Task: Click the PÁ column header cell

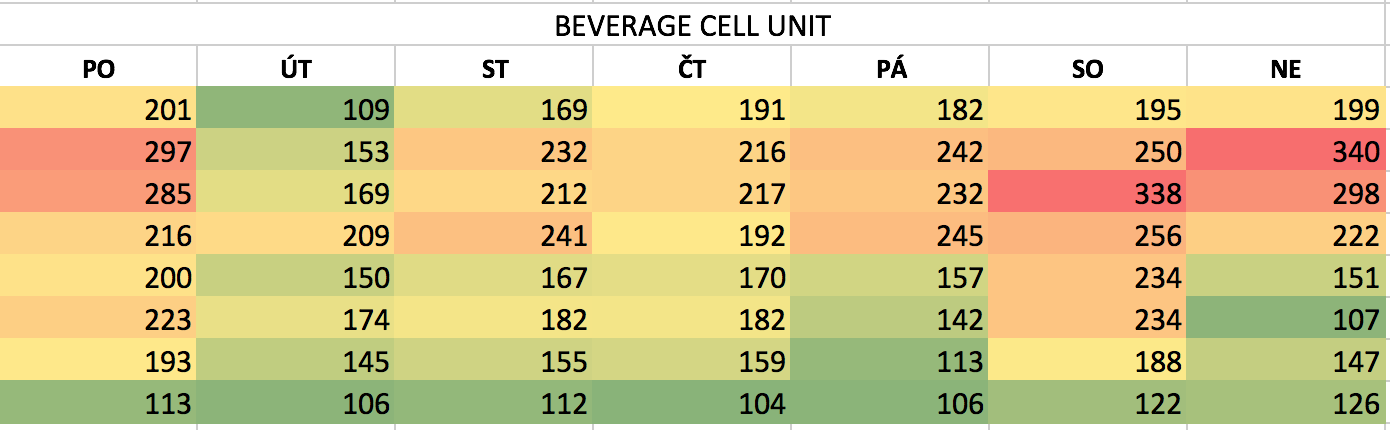Action: 890,69
